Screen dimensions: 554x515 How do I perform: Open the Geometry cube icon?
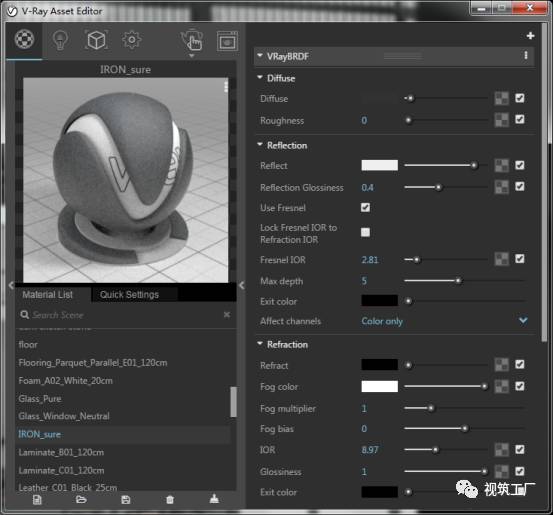pyautogui.click(x=96, y=40)
